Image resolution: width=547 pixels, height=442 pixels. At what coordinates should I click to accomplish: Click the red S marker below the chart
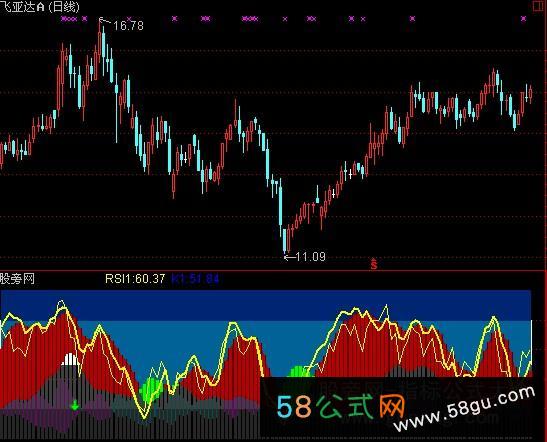[x=374, y=264]
